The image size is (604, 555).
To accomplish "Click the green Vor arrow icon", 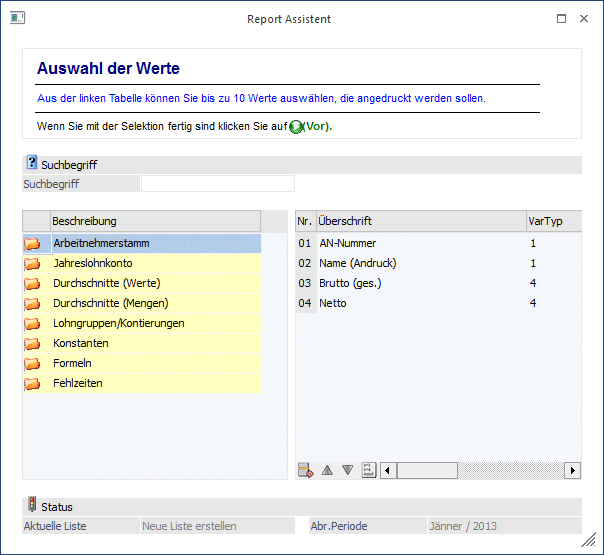I will tap(296, 128).
